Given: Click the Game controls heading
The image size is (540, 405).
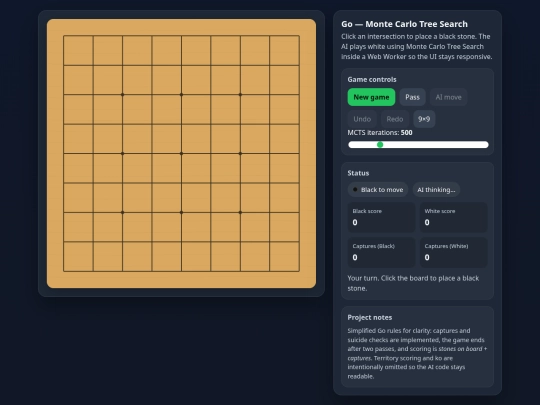Looking at the screenshot, I should [372, 80].
